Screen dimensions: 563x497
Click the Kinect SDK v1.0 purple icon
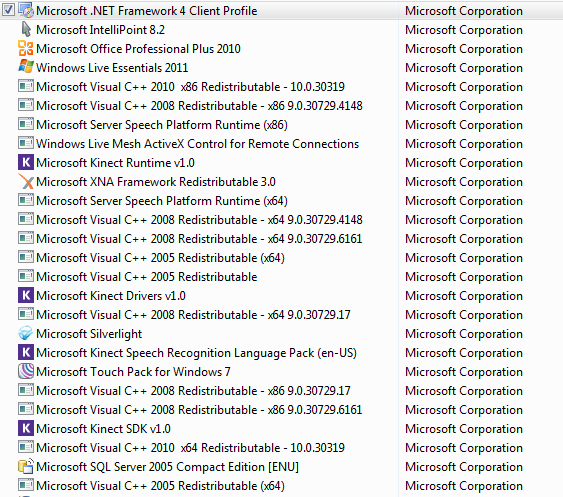pos(26,428)
